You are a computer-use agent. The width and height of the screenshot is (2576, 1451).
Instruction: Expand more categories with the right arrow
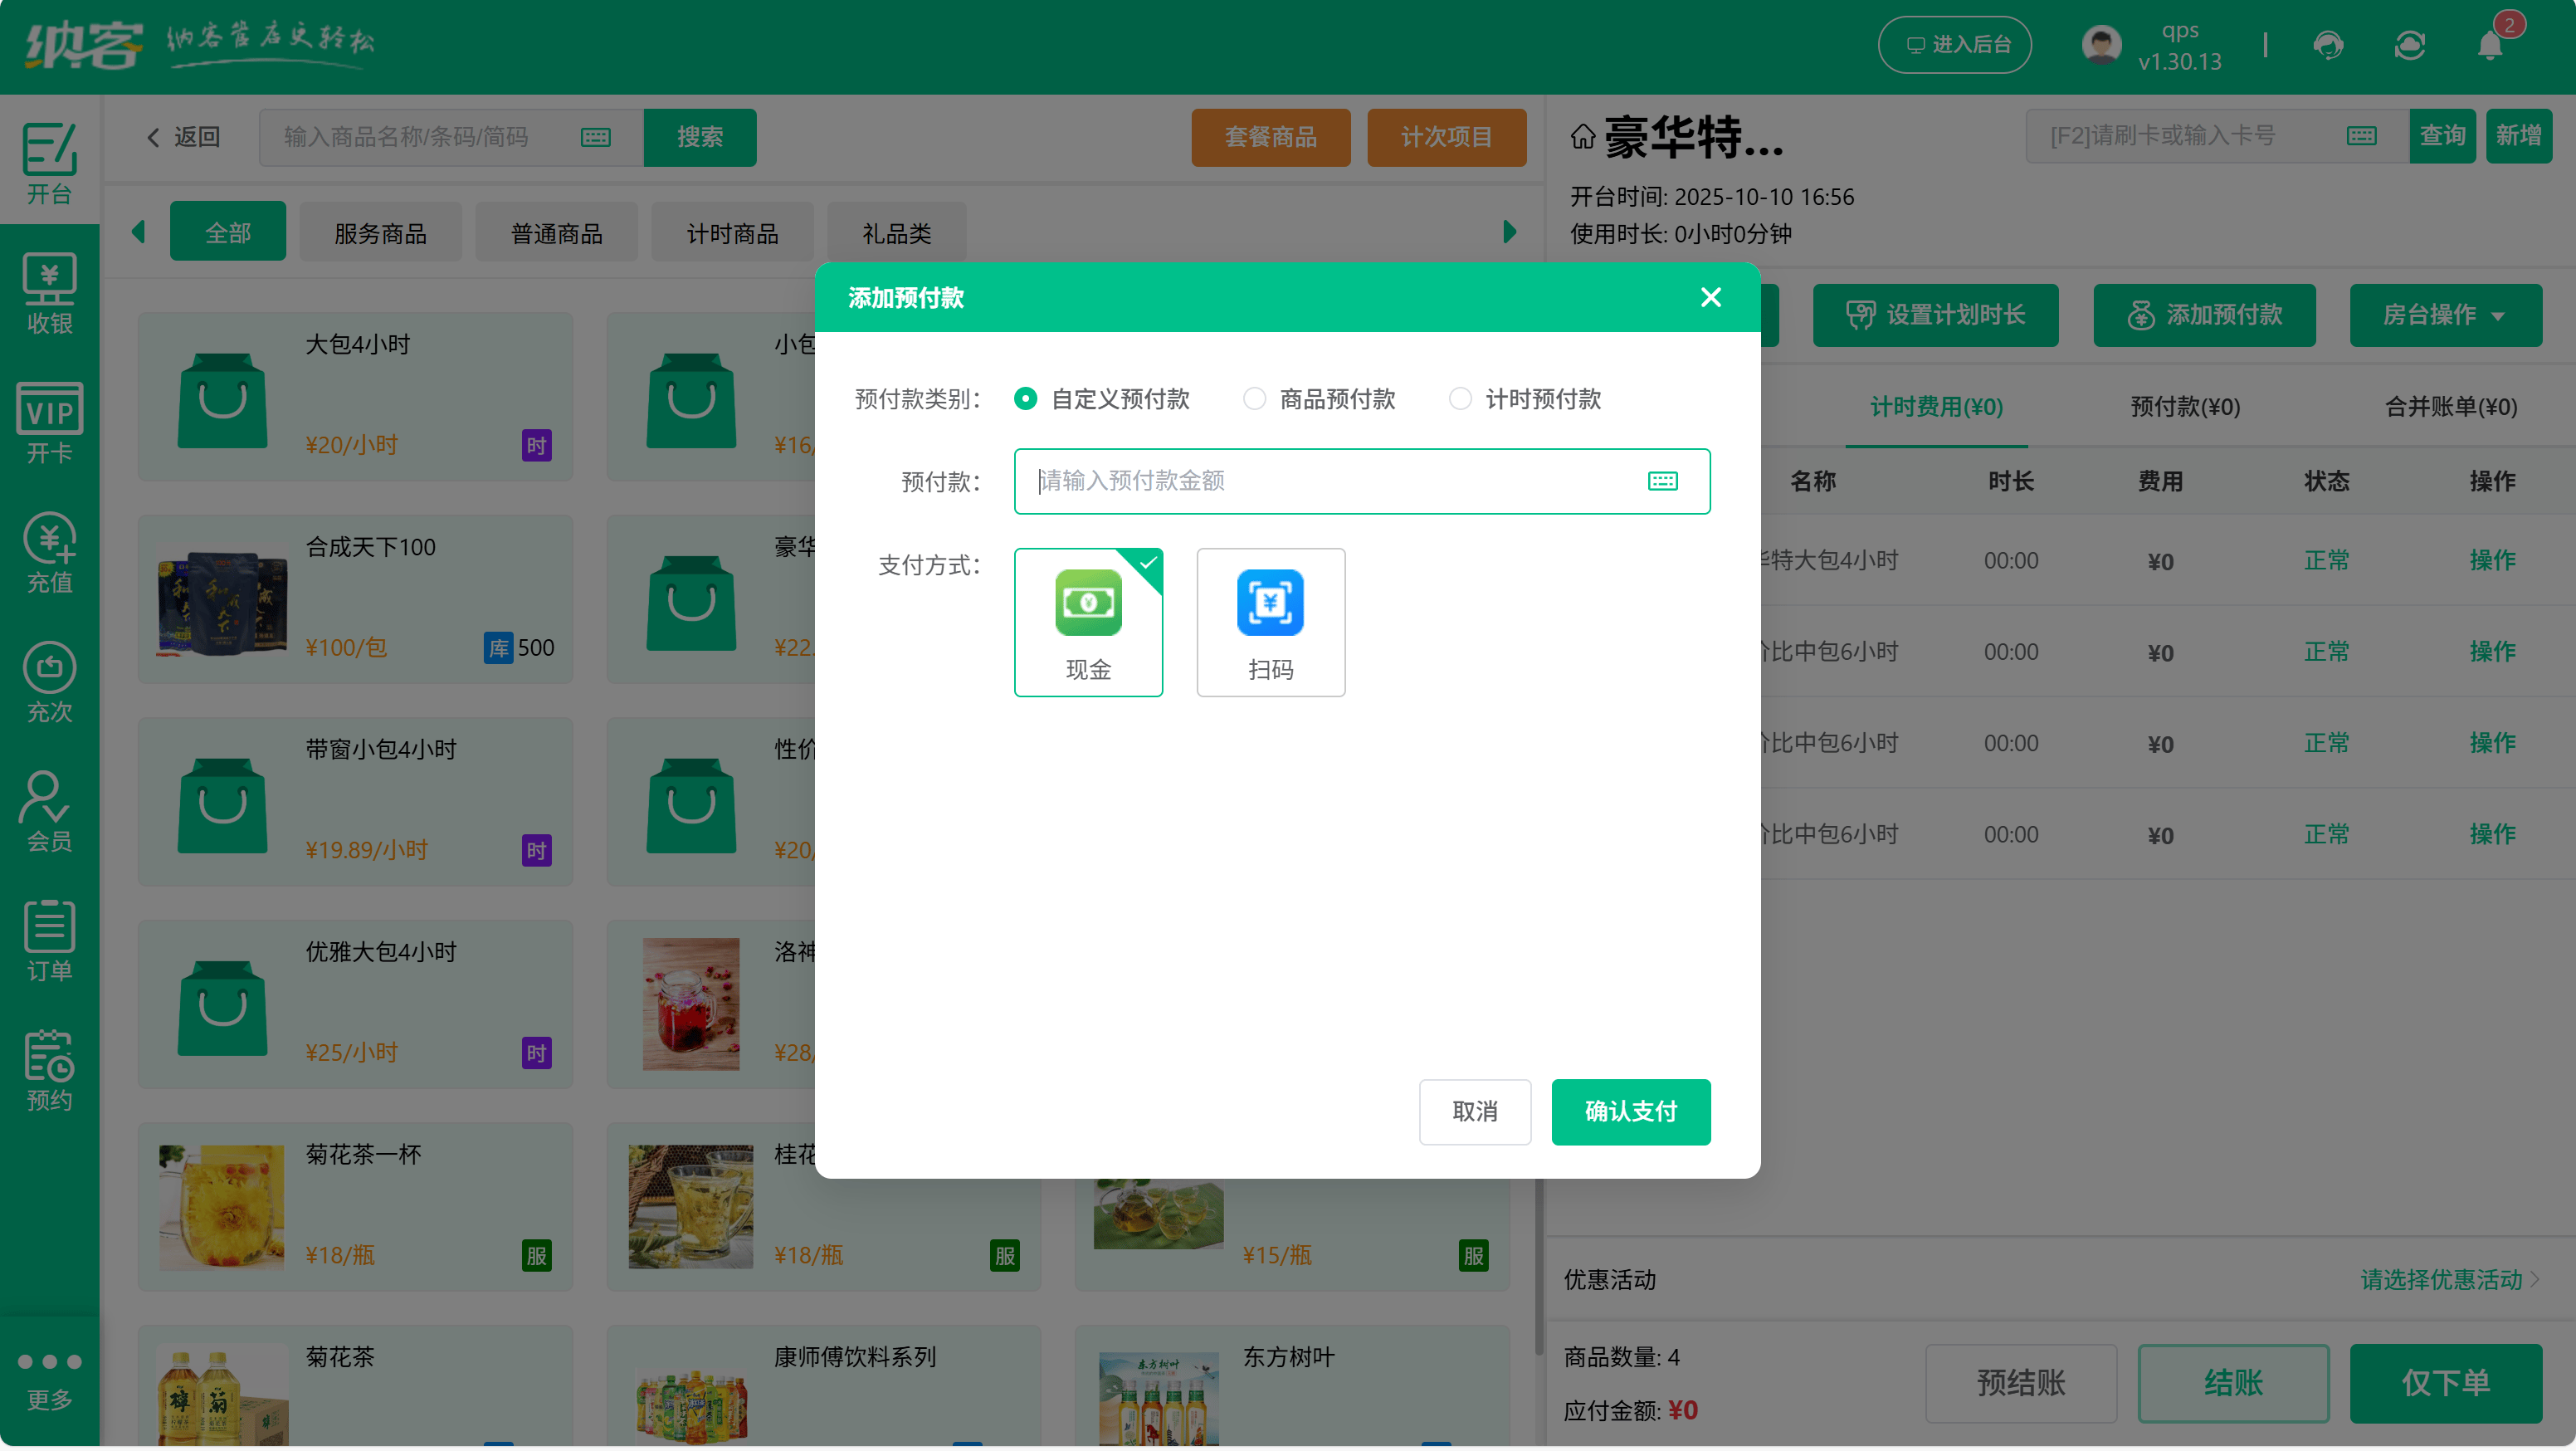tap(1508, 231)
